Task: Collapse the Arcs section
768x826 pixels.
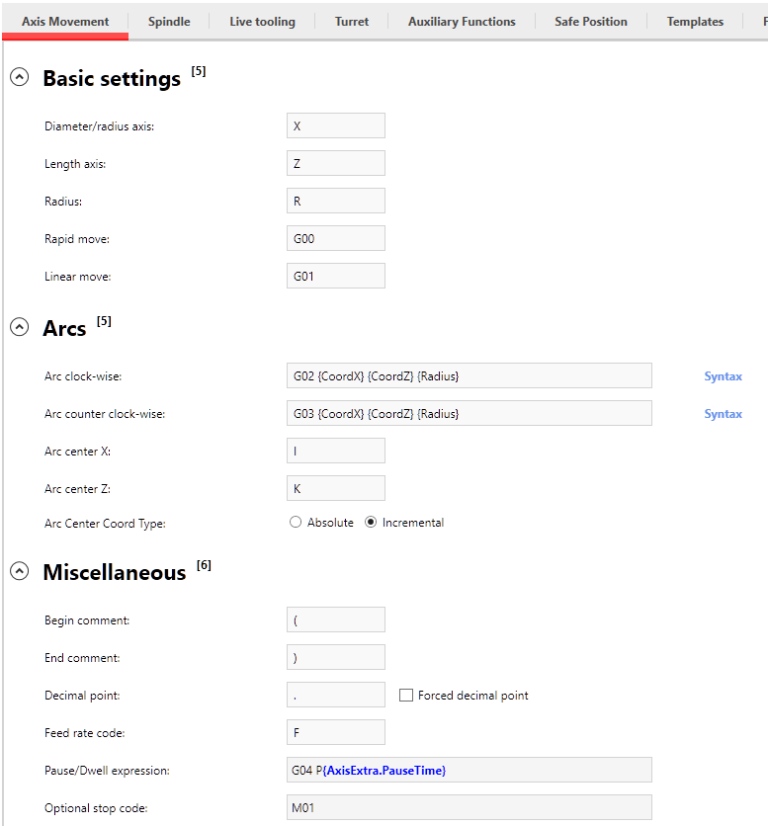Action: 19,327
